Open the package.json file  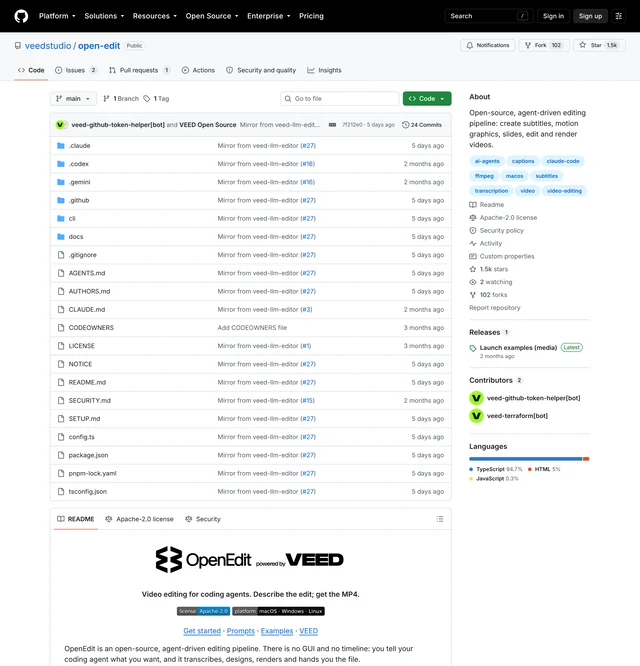pyautogui.click(x=88, y=455)
